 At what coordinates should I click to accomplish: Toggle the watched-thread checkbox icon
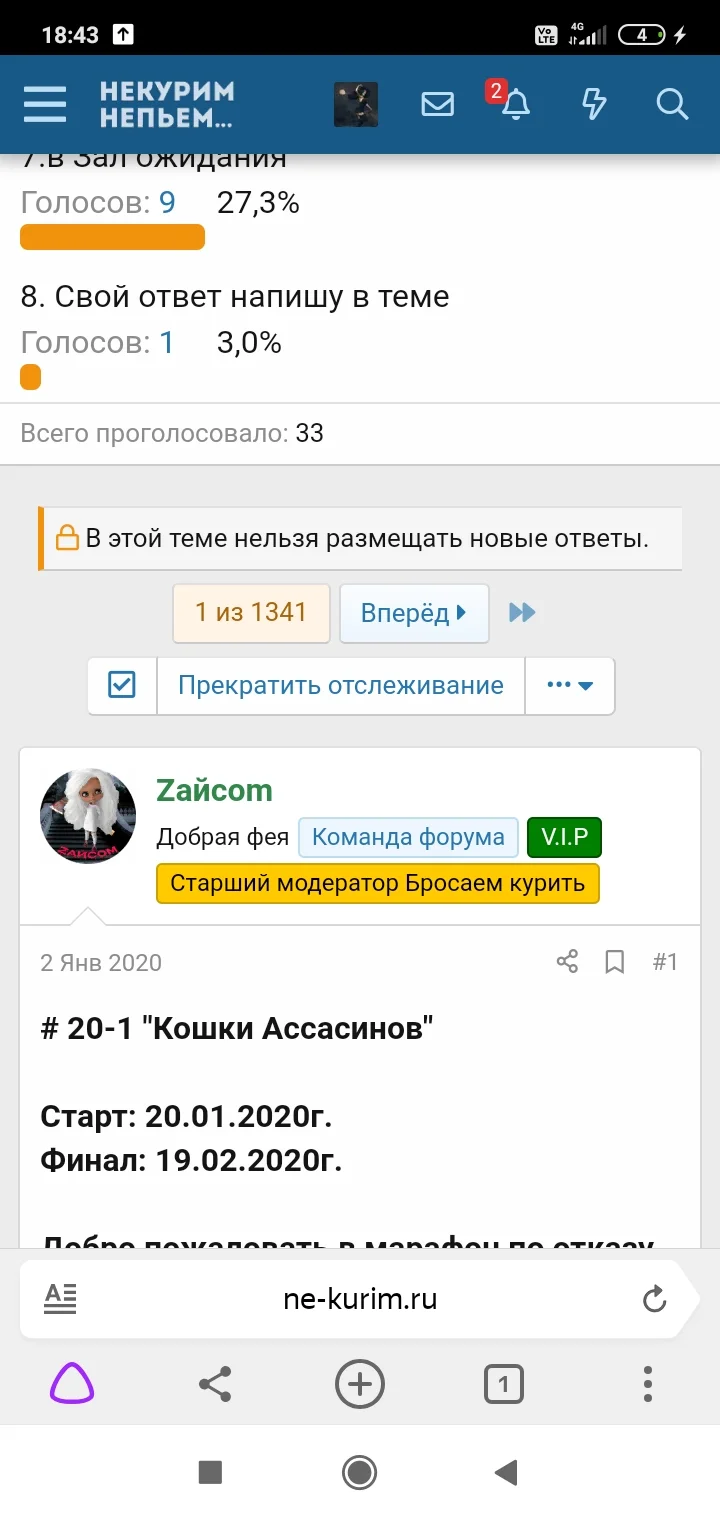pyautogui.click(x=121, y=685)
